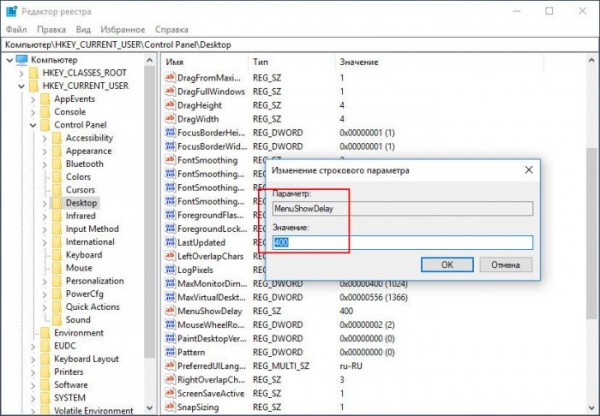
Task: Select the EUDC key
Action: click(x=65, y=346)
